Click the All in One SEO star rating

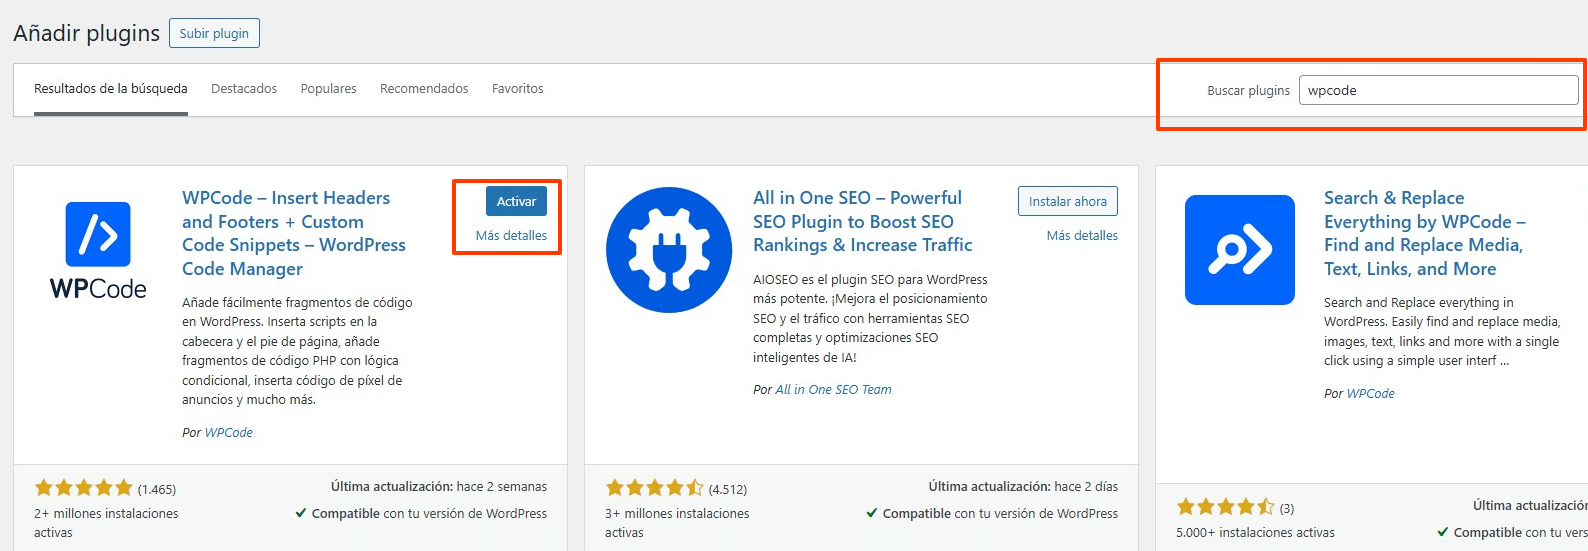point(654,488)
